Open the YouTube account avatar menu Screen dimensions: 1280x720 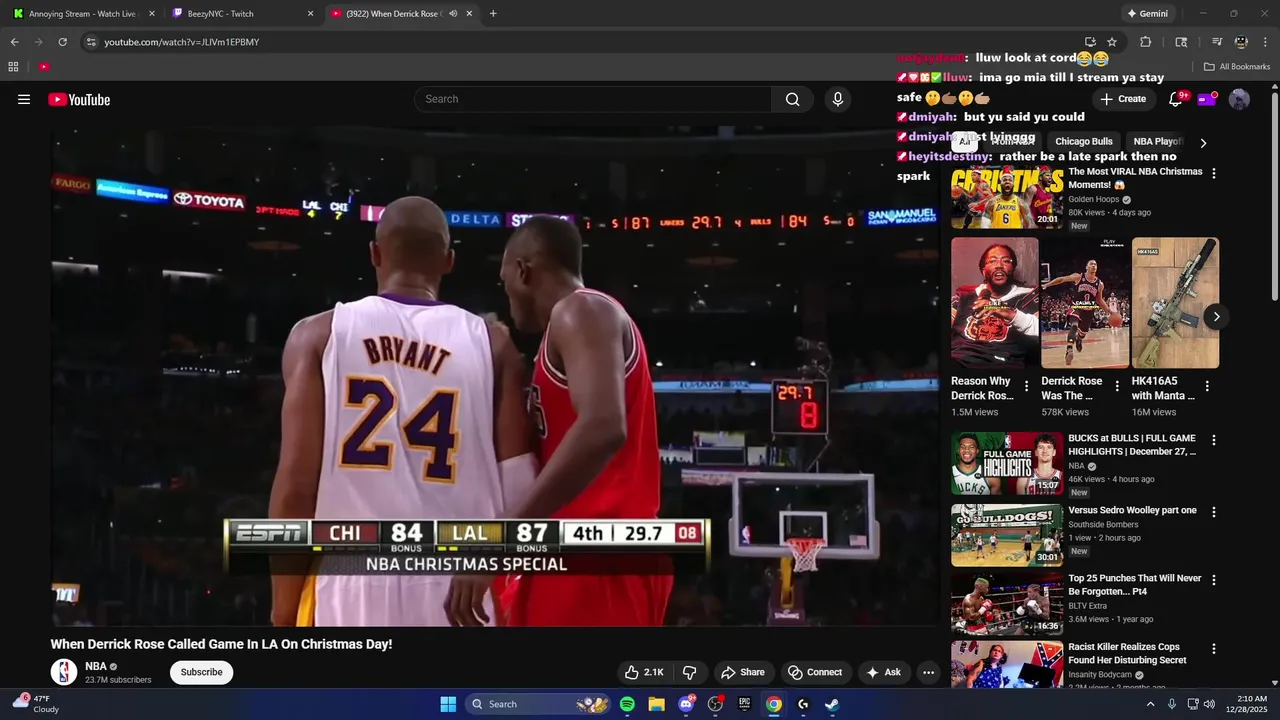point(1239,99)
